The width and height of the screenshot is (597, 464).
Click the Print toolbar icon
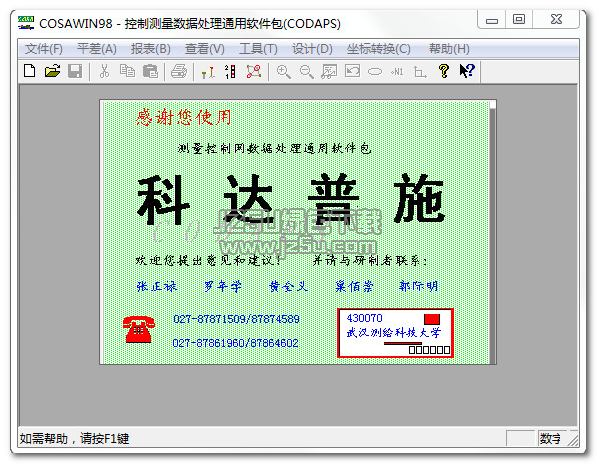coord(179,71)
